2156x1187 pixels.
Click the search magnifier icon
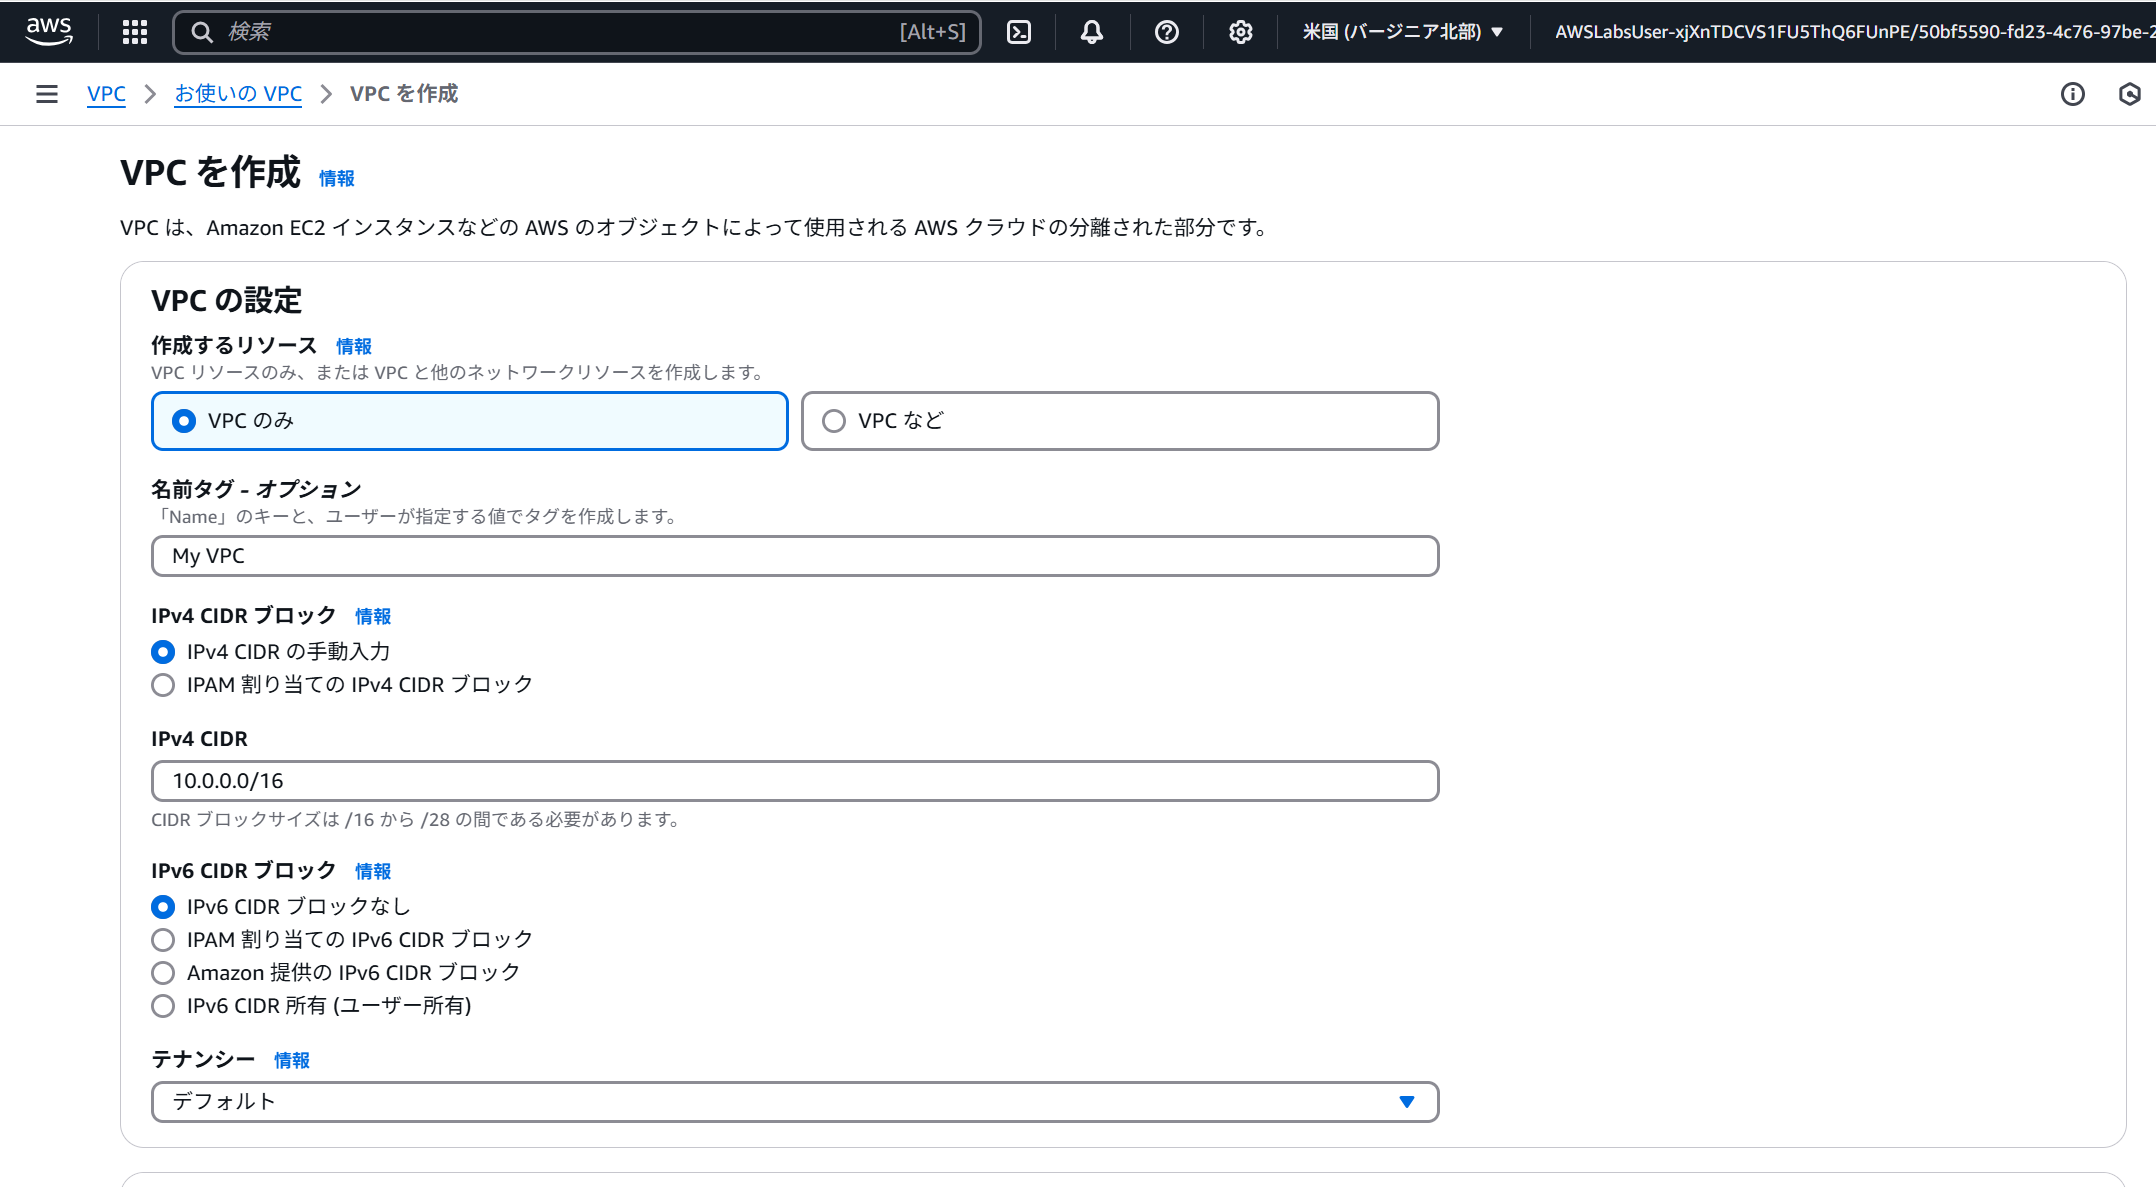[202, 32]
